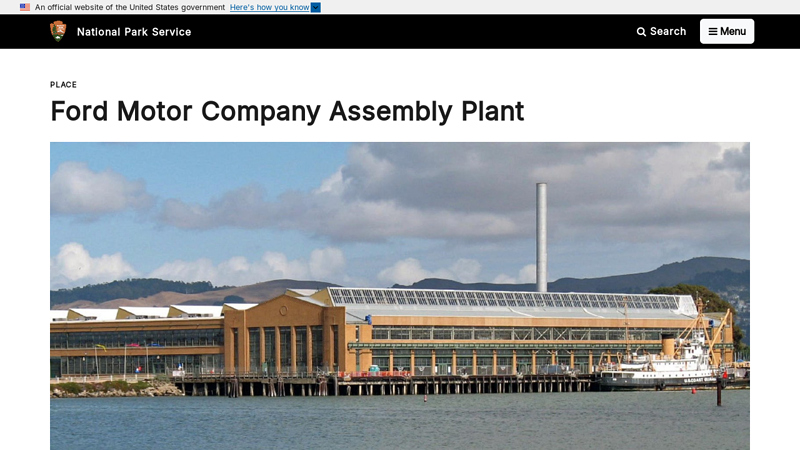The height and width of the screenshot is (450, 800).
Task: Click the US flag icon
Action: 25,7
